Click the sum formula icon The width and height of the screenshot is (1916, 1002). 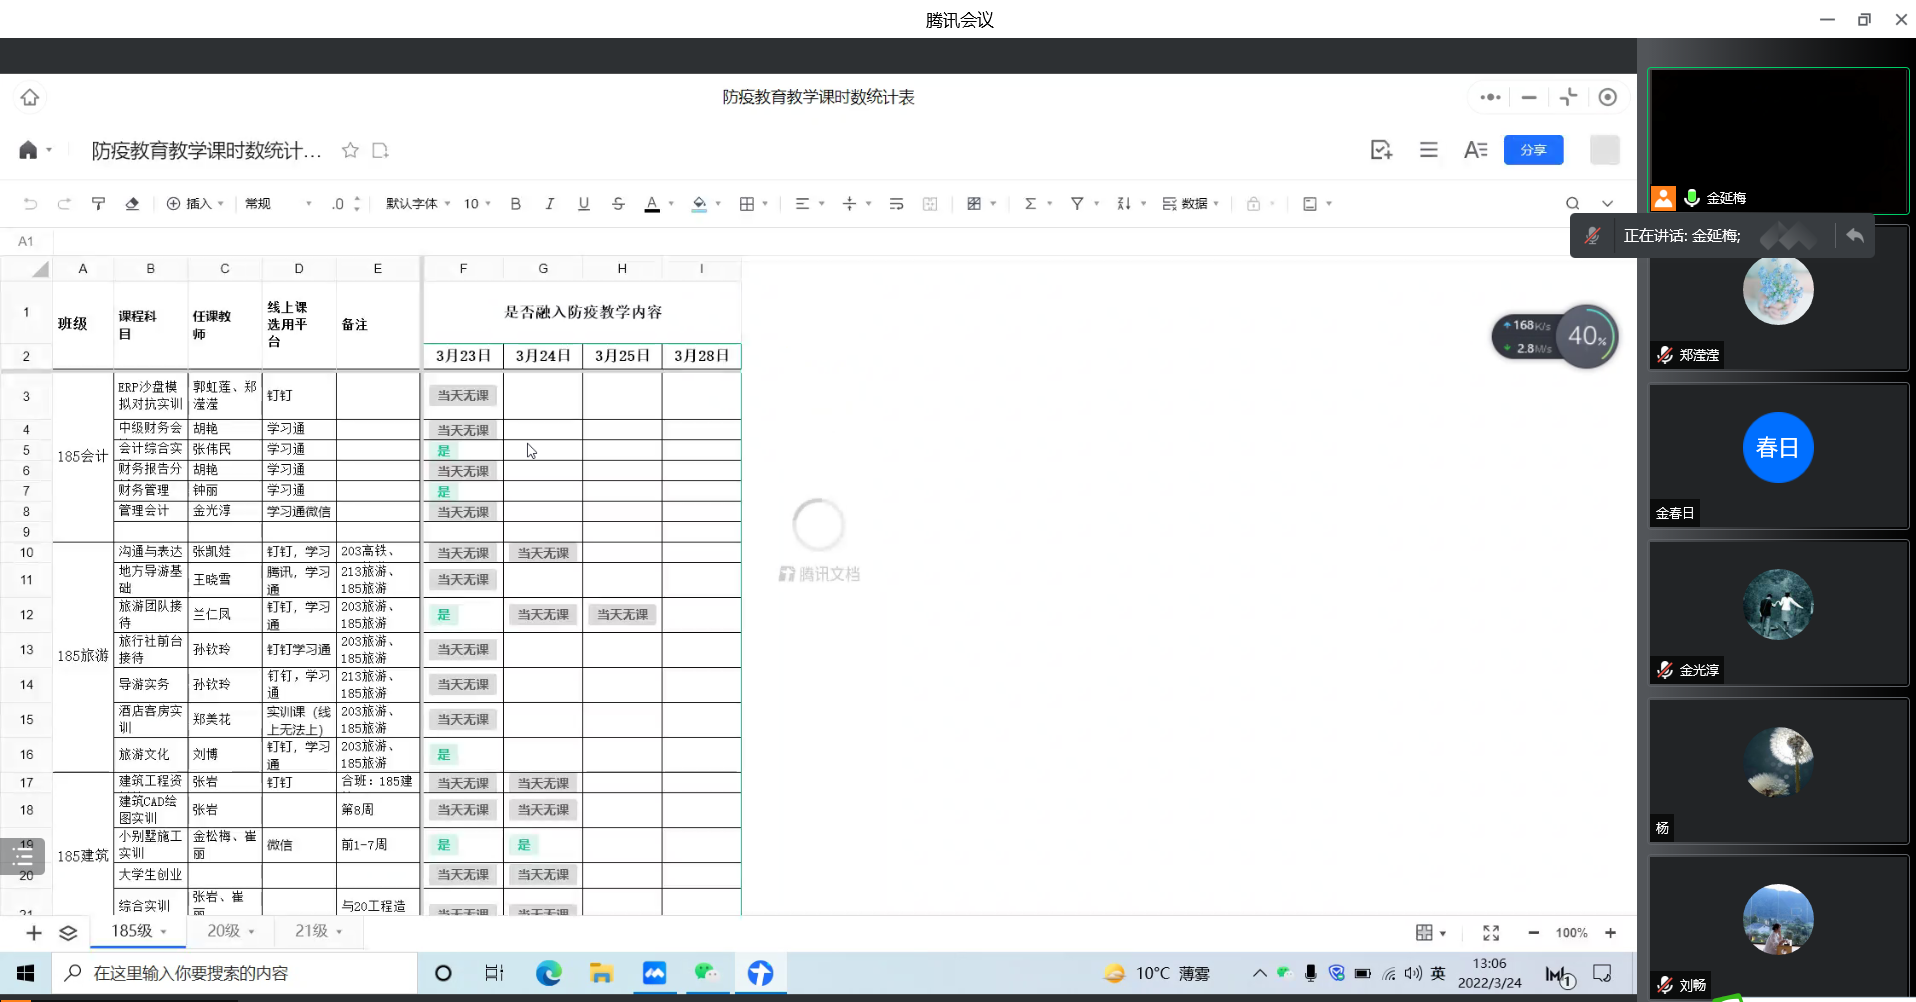tap(1030, 204)
